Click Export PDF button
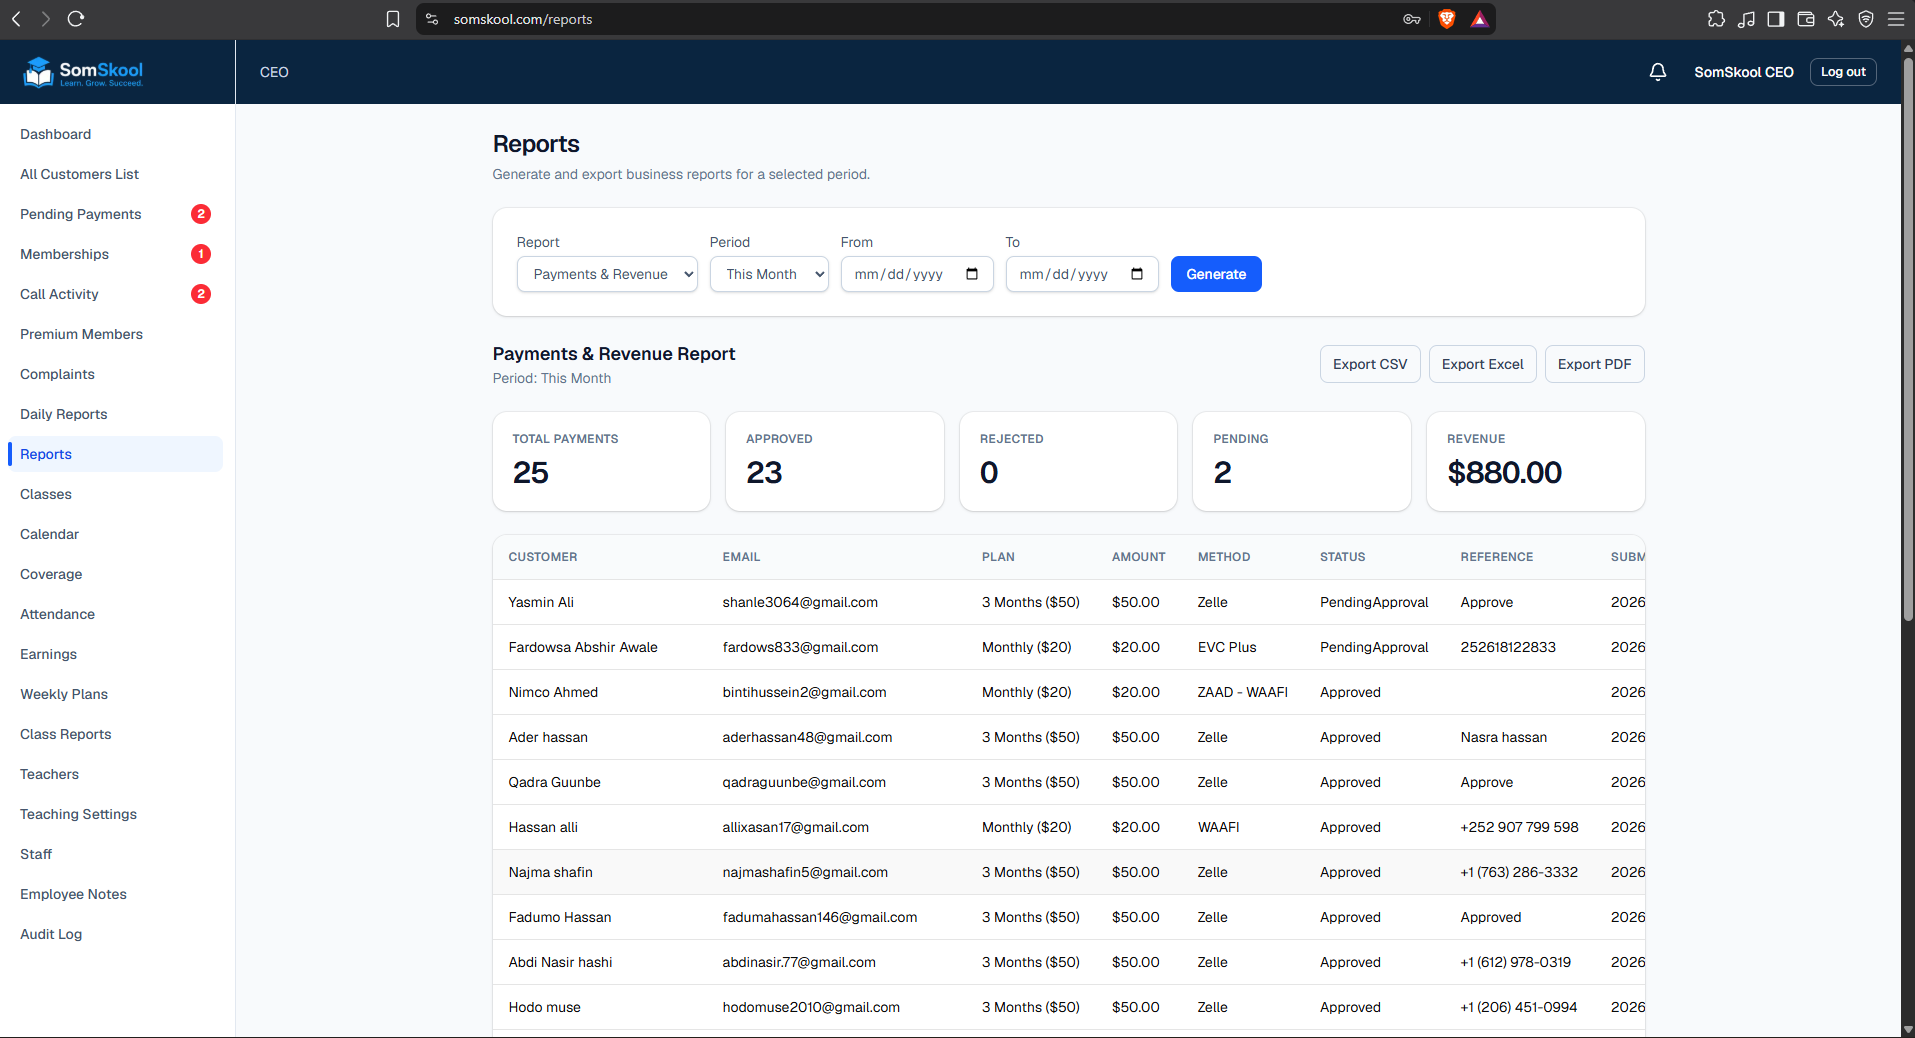Image resolution: width=1915 pixels, height=1038 pixels. [x=1594, y=364]
